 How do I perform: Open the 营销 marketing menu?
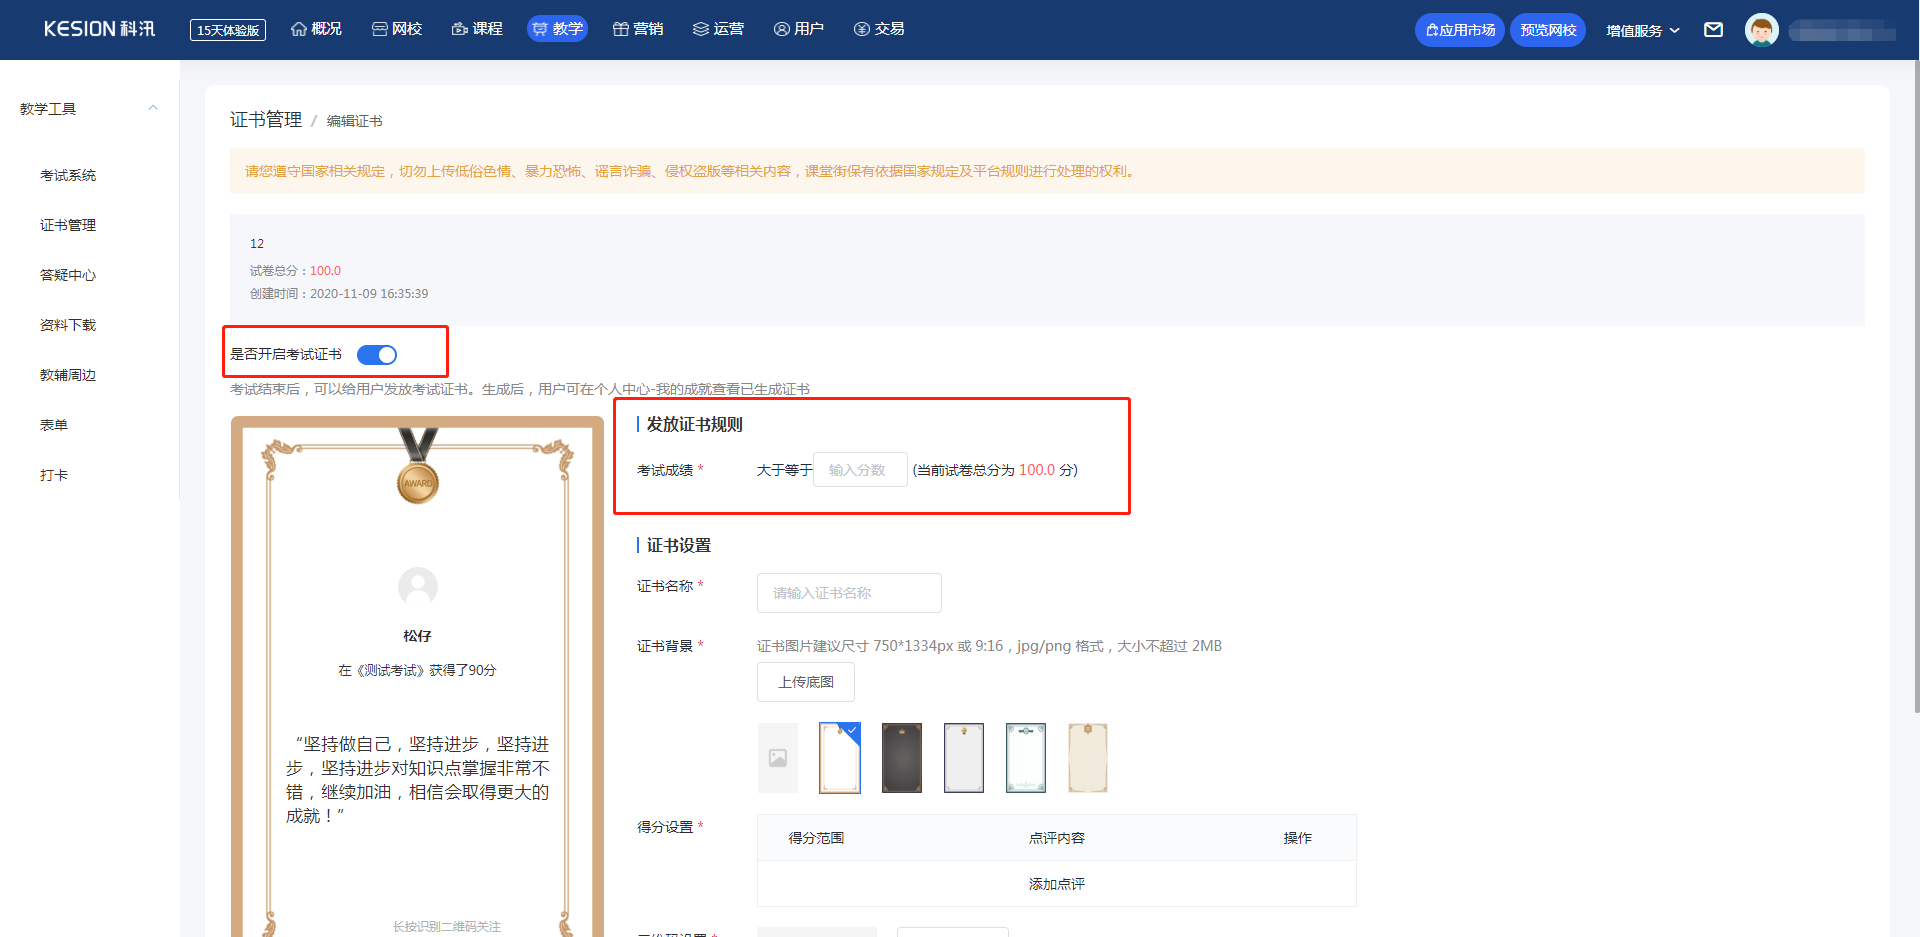pyautogui.click(x=638, y=29)
